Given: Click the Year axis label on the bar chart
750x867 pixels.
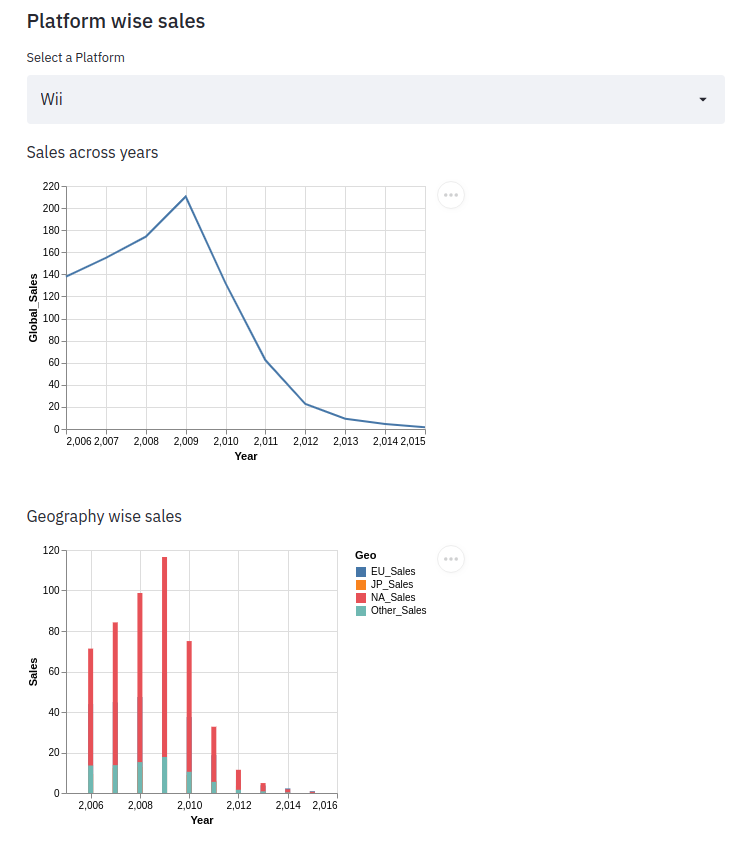Looking at the screenshot, I should coord(202,819).
